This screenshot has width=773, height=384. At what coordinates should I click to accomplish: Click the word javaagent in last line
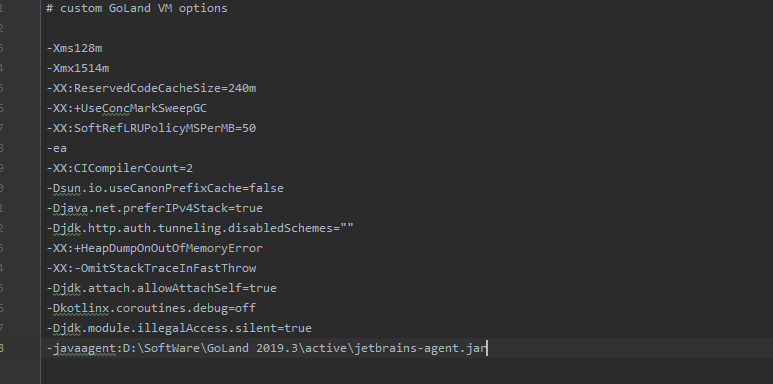tap(84, 348)
